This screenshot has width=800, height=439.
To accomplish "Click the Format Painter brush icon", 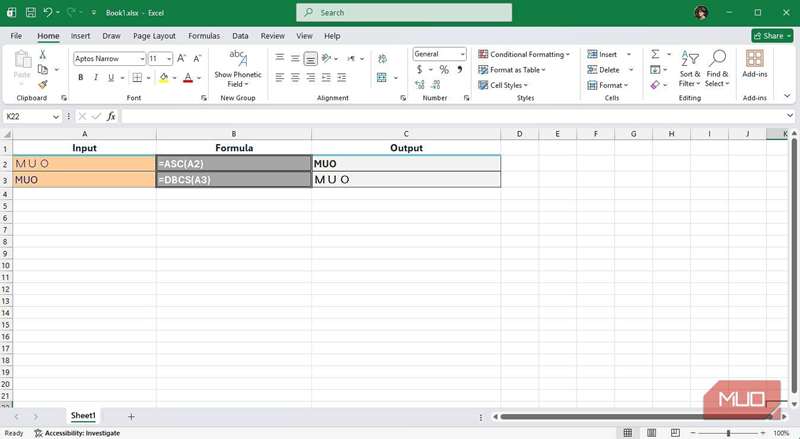I will click(42, 85).
